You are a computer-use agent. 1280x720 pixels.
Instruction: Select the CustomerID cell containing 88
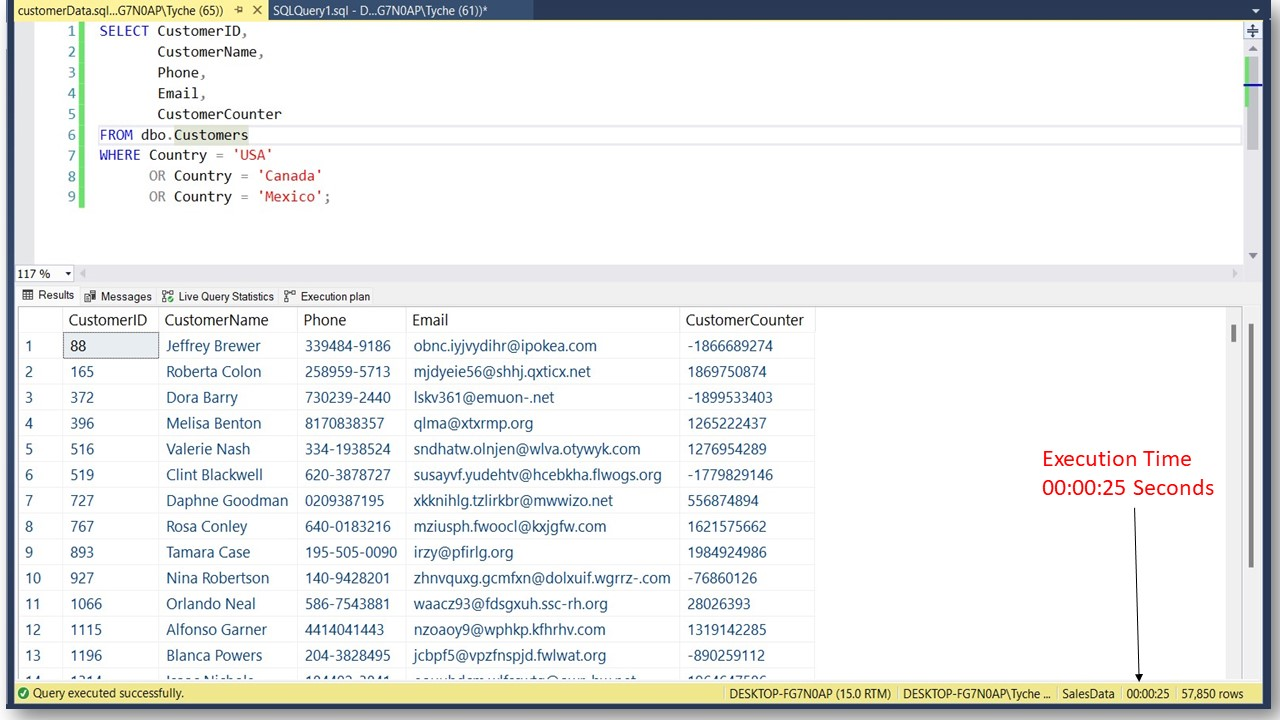click(110, 346)
